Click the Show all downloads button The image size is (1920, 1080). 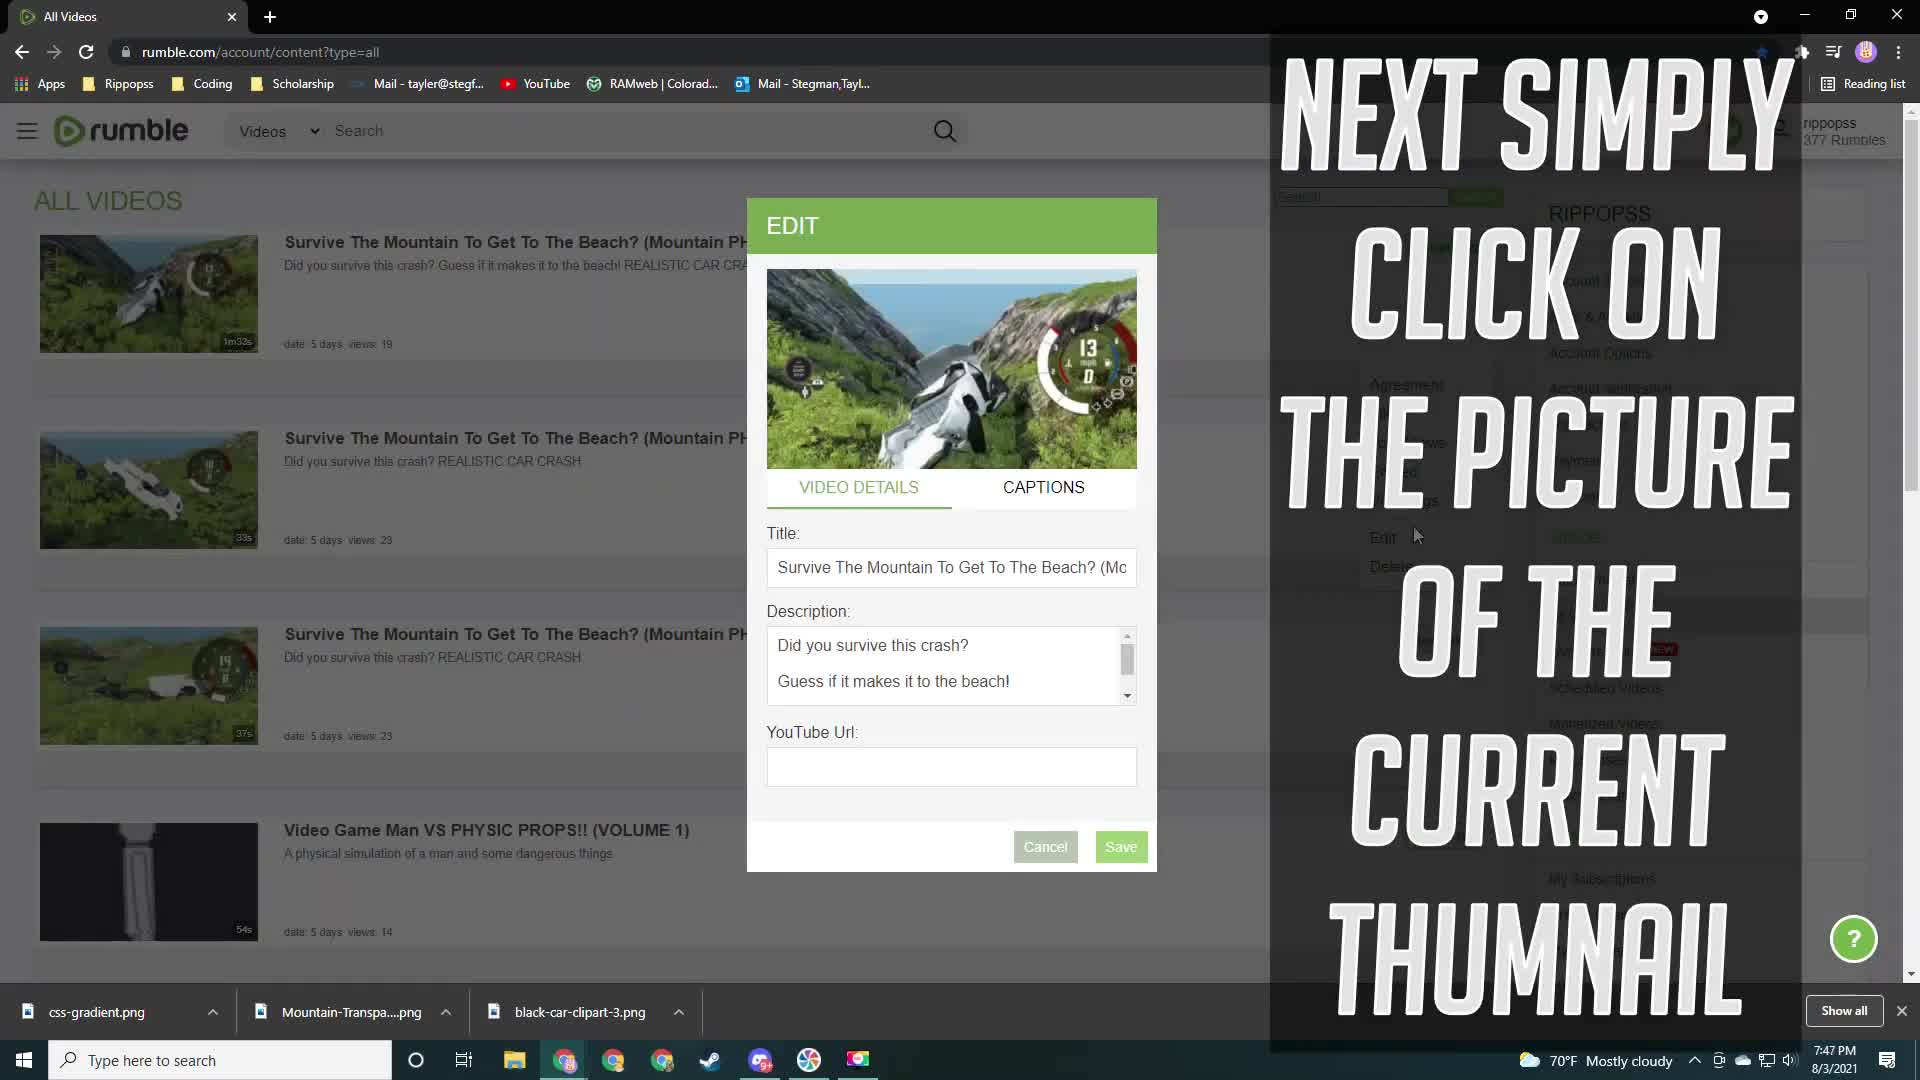coord(1843,1011)
